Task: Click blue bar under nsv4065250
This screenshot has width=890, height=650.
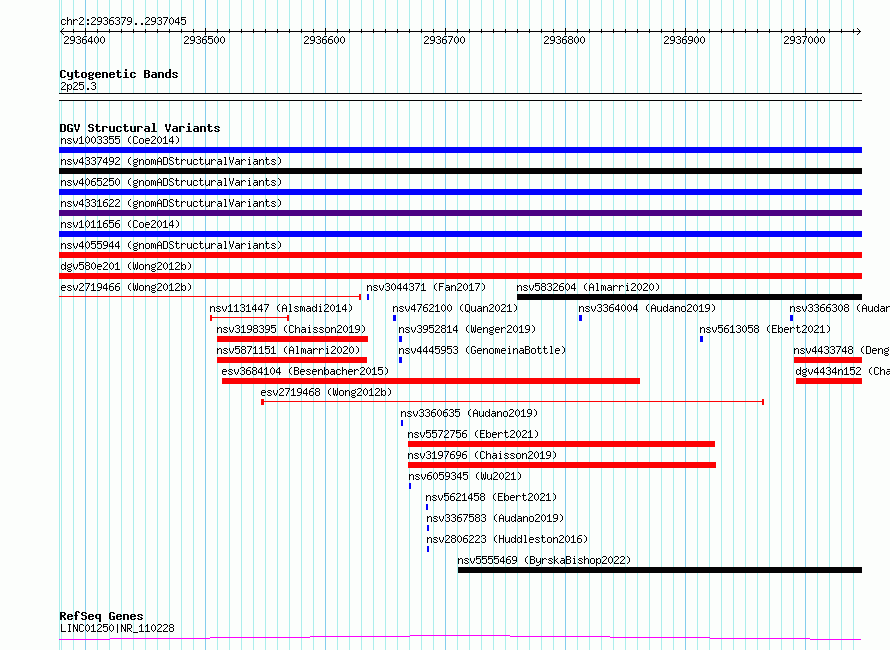Action: point(460,192)
